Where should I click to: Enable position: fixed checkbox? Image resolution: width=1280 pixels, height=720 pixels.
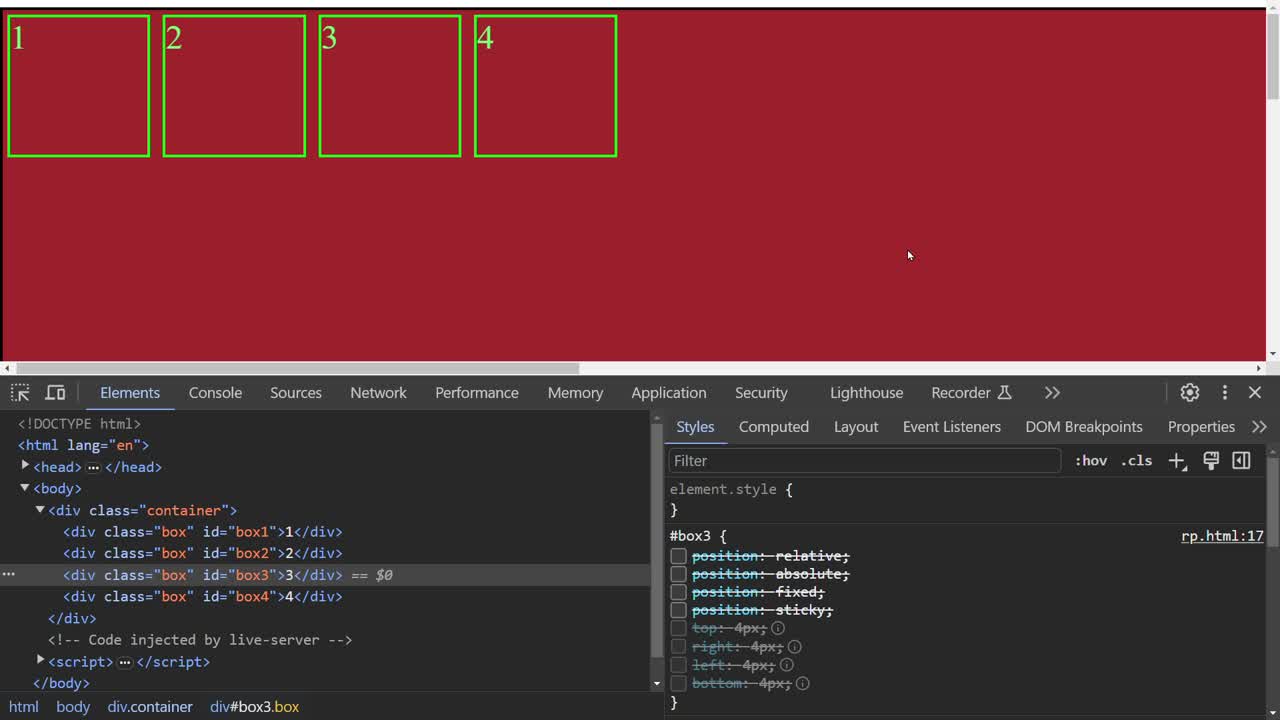click(x=678, y=592)
